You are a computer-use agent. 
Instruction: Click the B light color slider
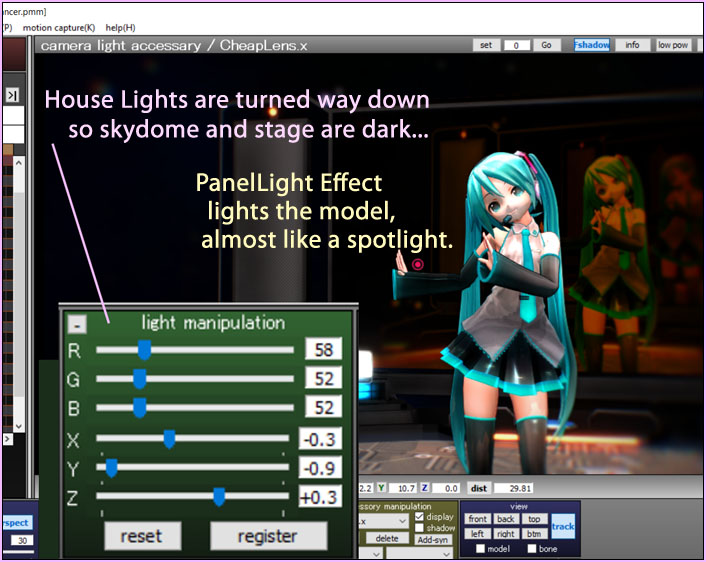(195, 408)
